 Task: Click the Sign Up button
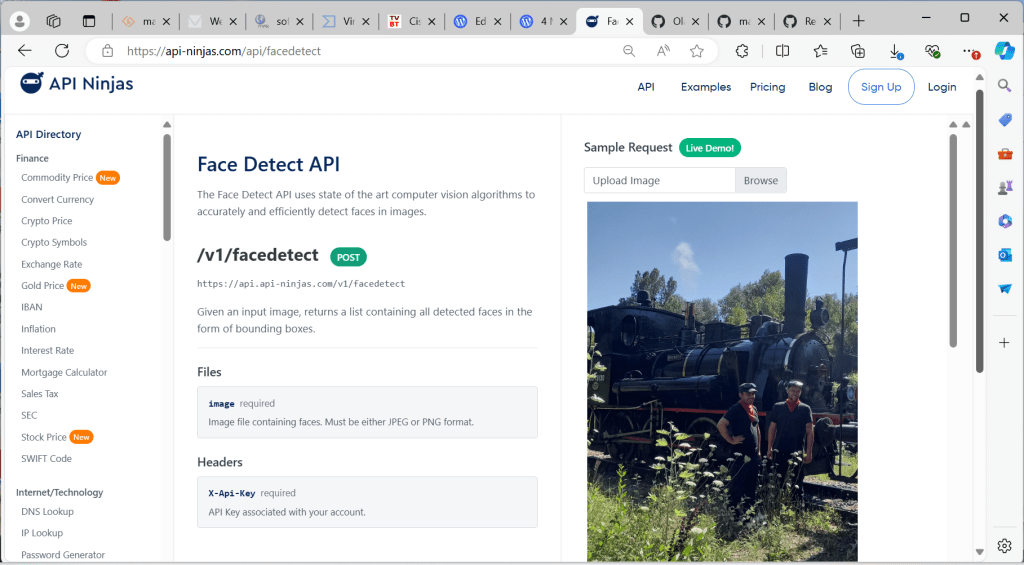[881, 87]
